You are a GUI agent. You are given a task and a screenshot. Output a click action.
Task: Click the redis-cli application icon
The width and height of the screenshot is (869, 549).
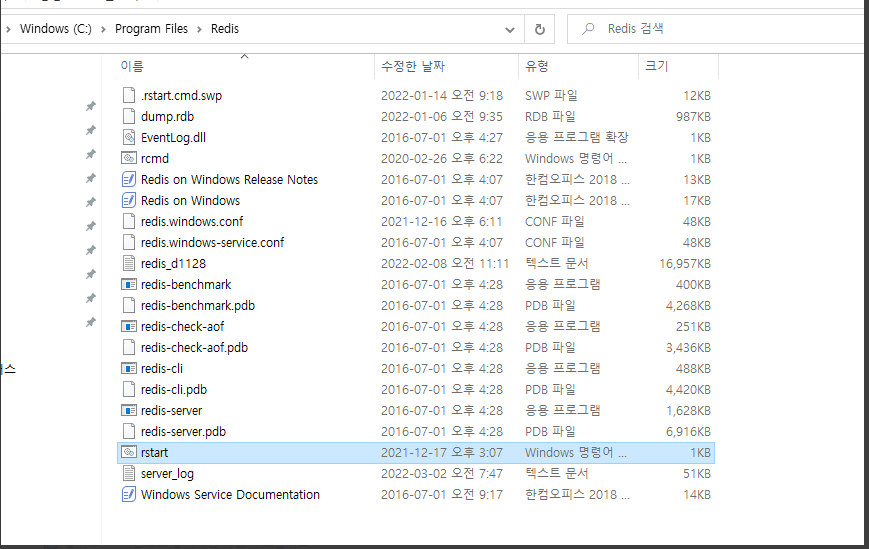coord(129,369)
